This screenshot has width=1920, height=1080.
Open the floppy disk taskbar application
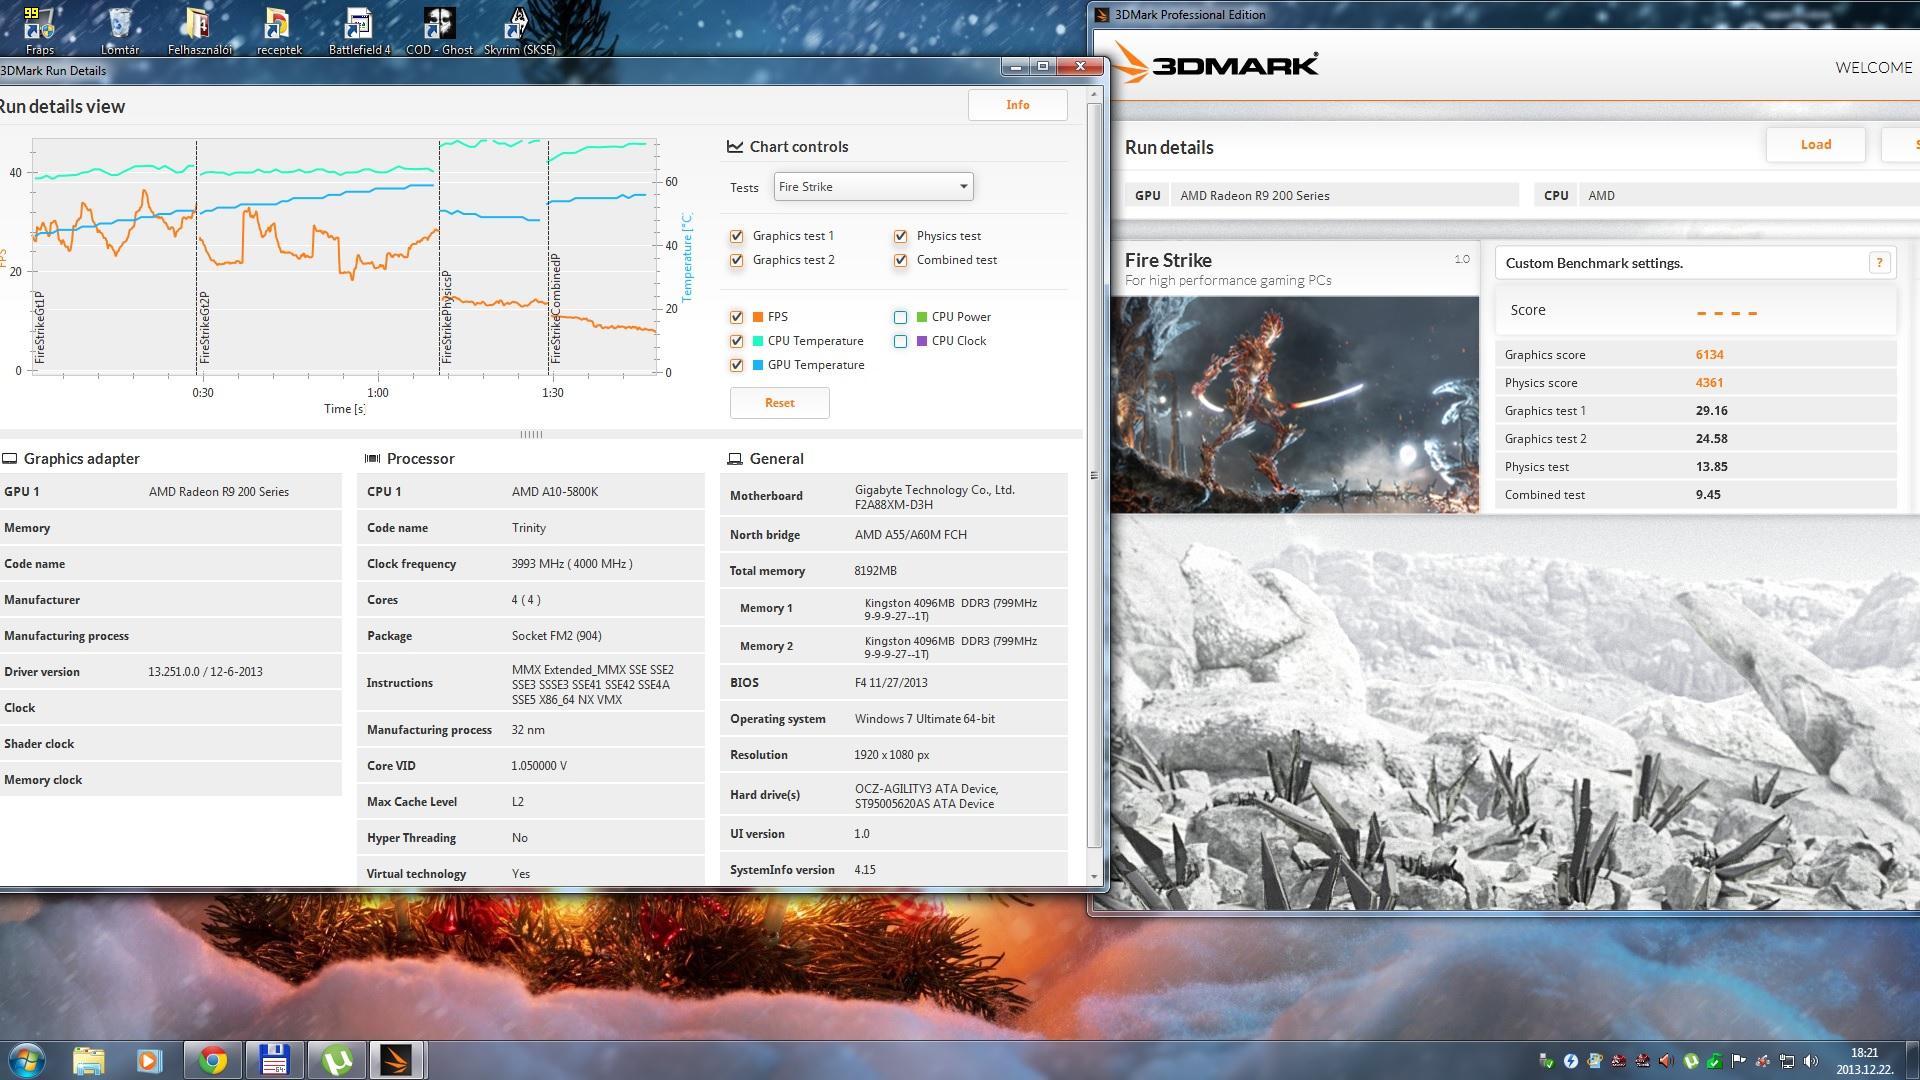click(x=274, y=1060)
